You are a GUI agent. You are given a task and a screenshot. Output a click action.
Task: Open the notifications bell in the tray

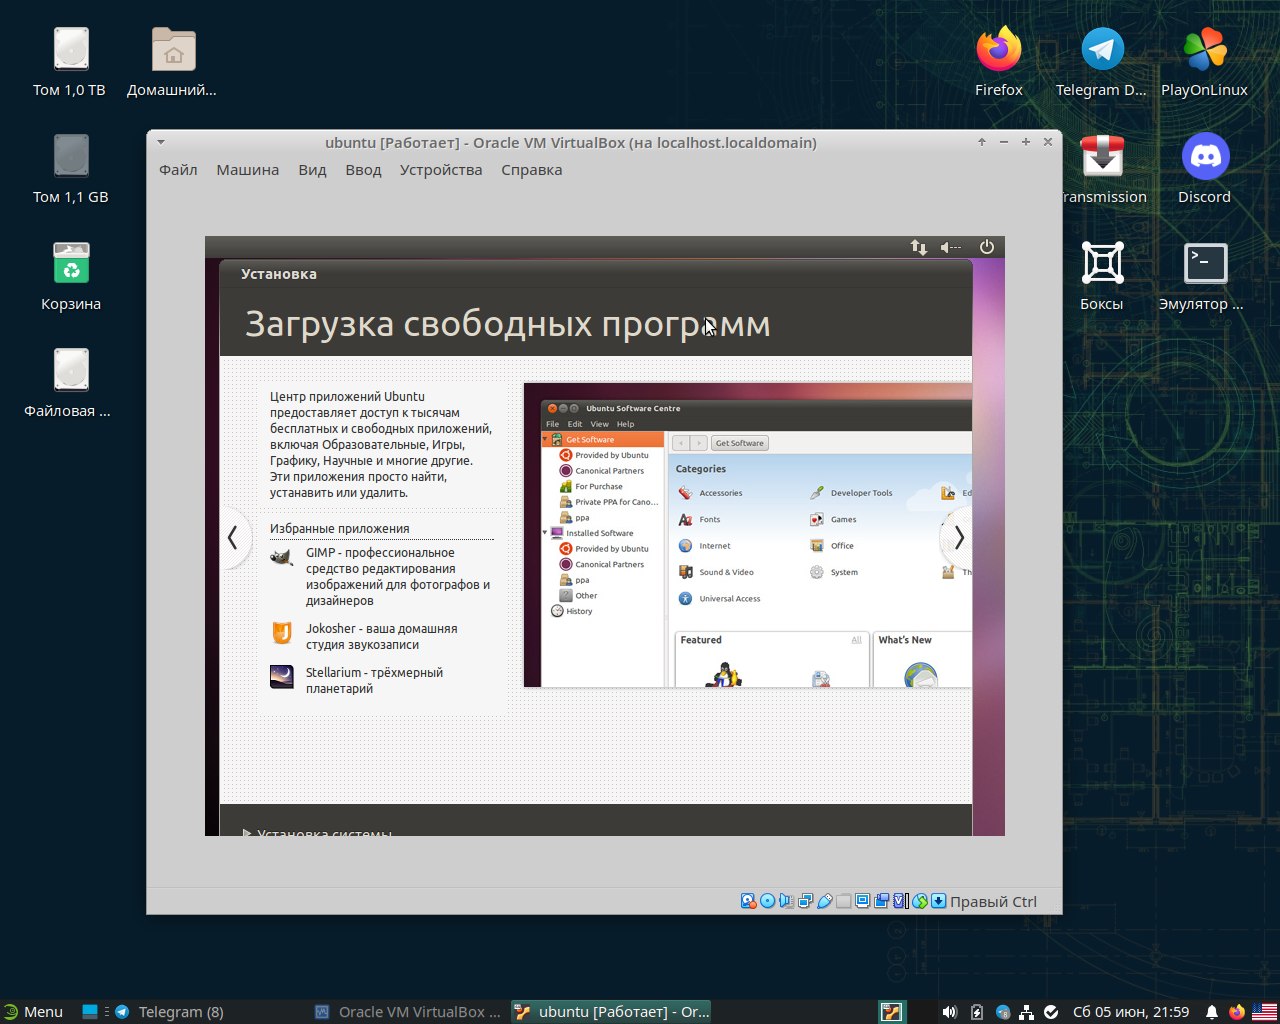pyautogui.click(x=1212, y=1012)
